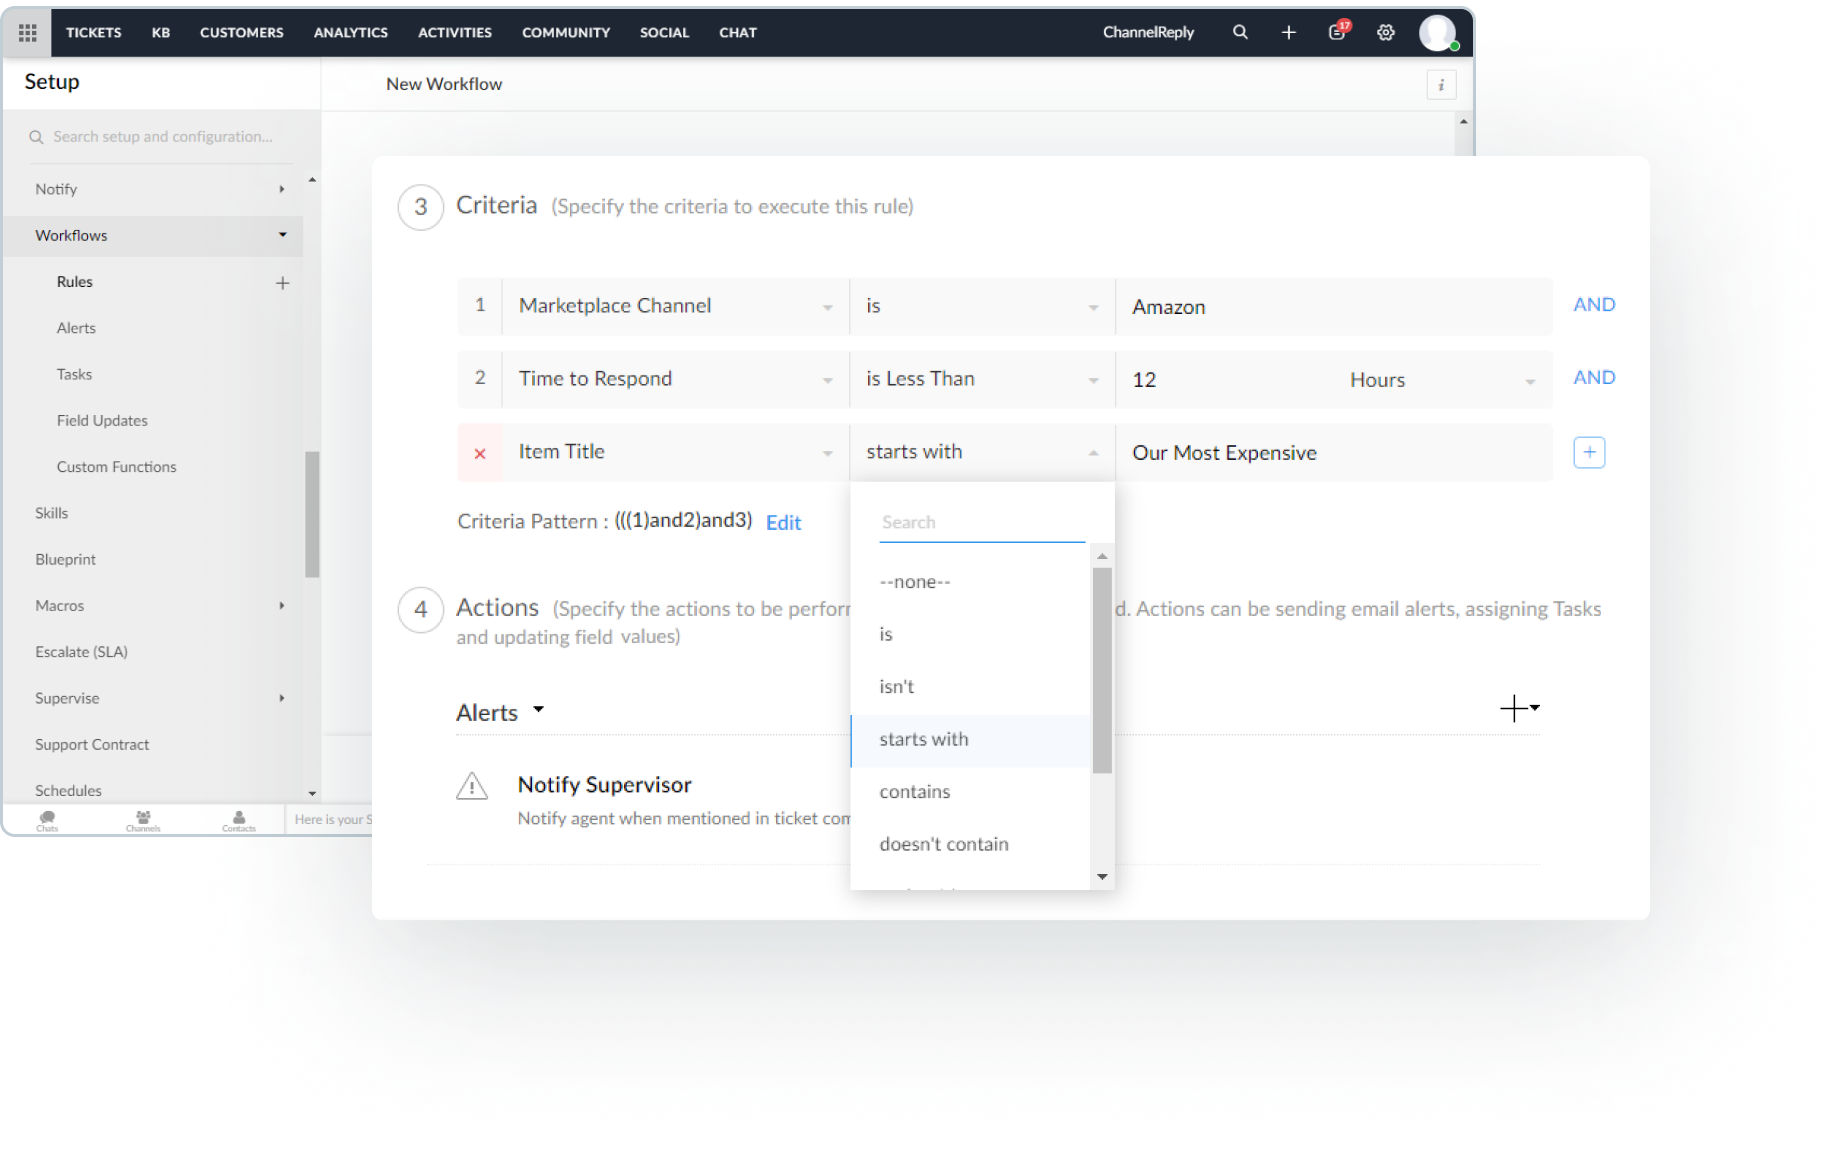Open the COMMUNITY menu

coord(566,32)
